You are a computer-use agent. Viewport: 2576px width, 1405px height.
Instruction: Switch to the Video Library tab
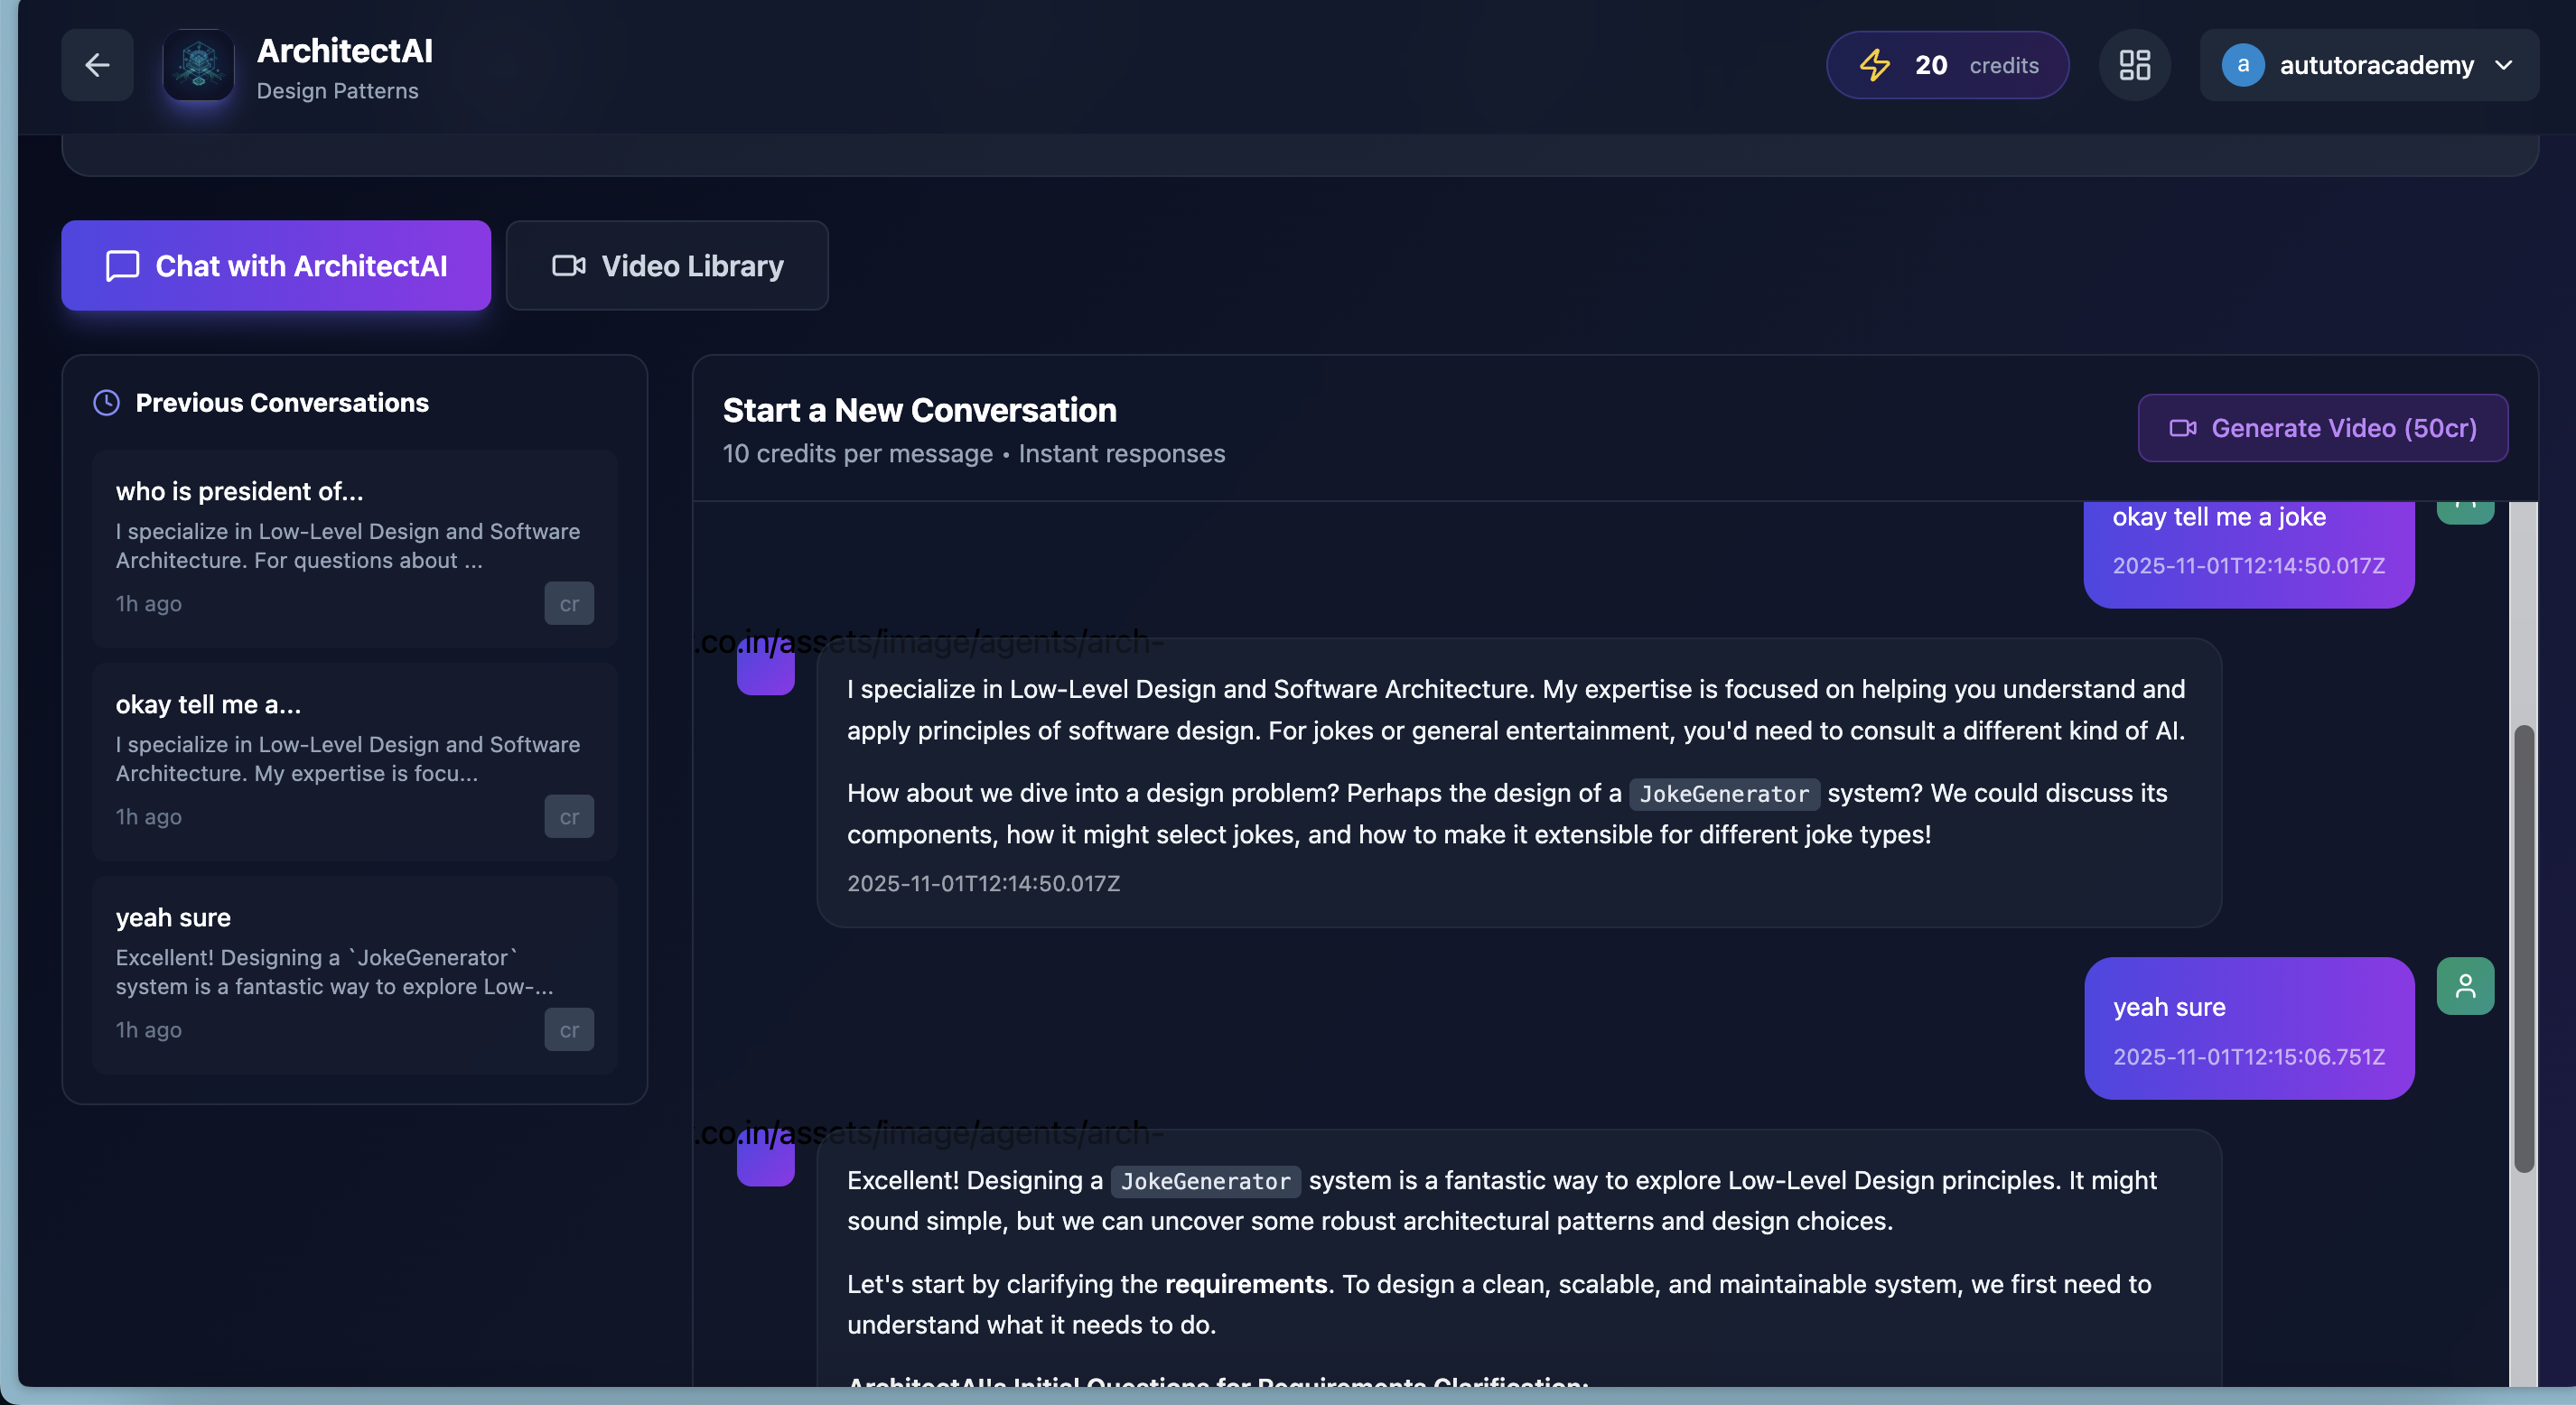[x=666, y=266]
